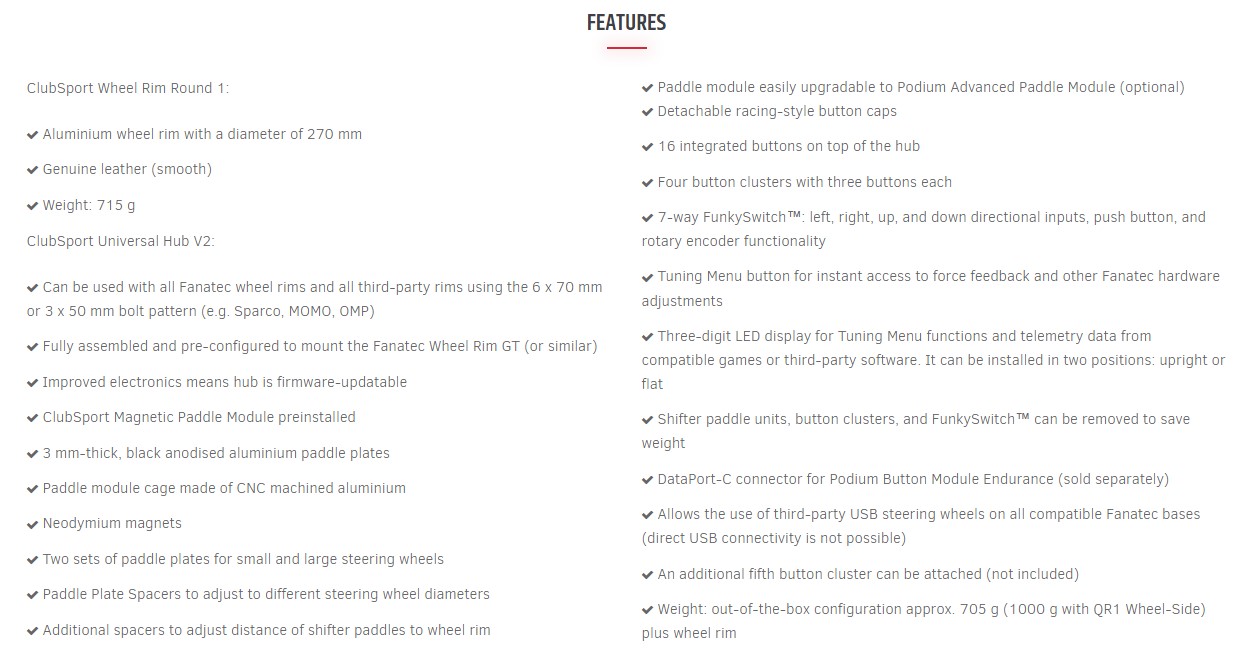The height and width of the screenshot is (671, 1252).
Task: Click the checkmark by 'Four button clusters' line
Action: (648, 183)
